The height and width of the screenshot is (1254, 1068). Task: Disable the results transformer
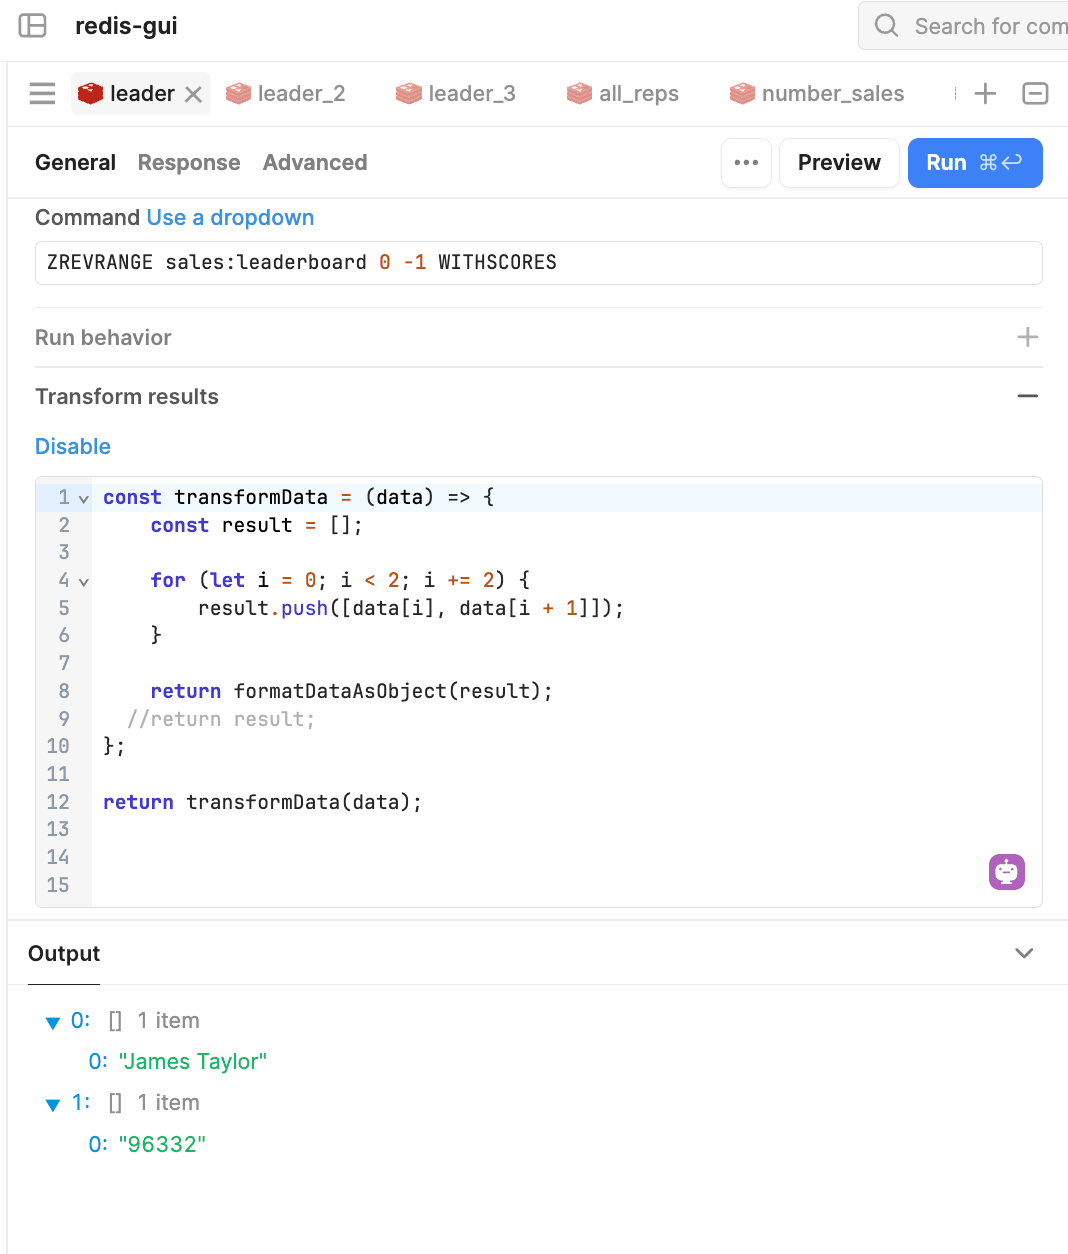(x=73, y=447)
